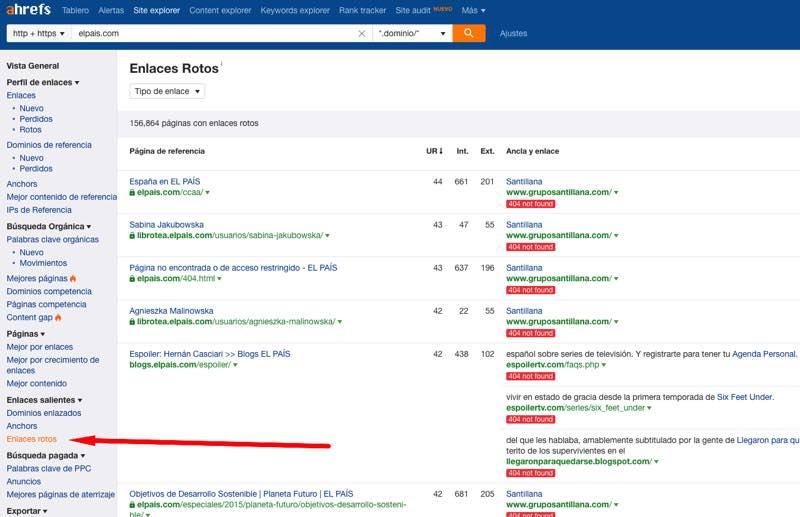800x517 pixels.
Task: Click the Ext. column header
Action: pos(487,151)
